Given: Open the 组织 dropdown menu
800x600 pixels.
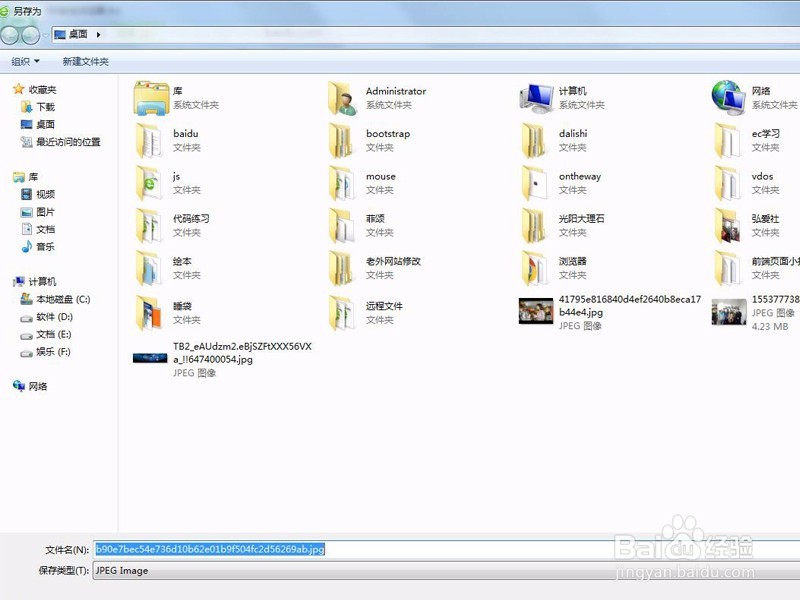Looking at the screenshot, I should pyautogui.click(x=26, y=62).
